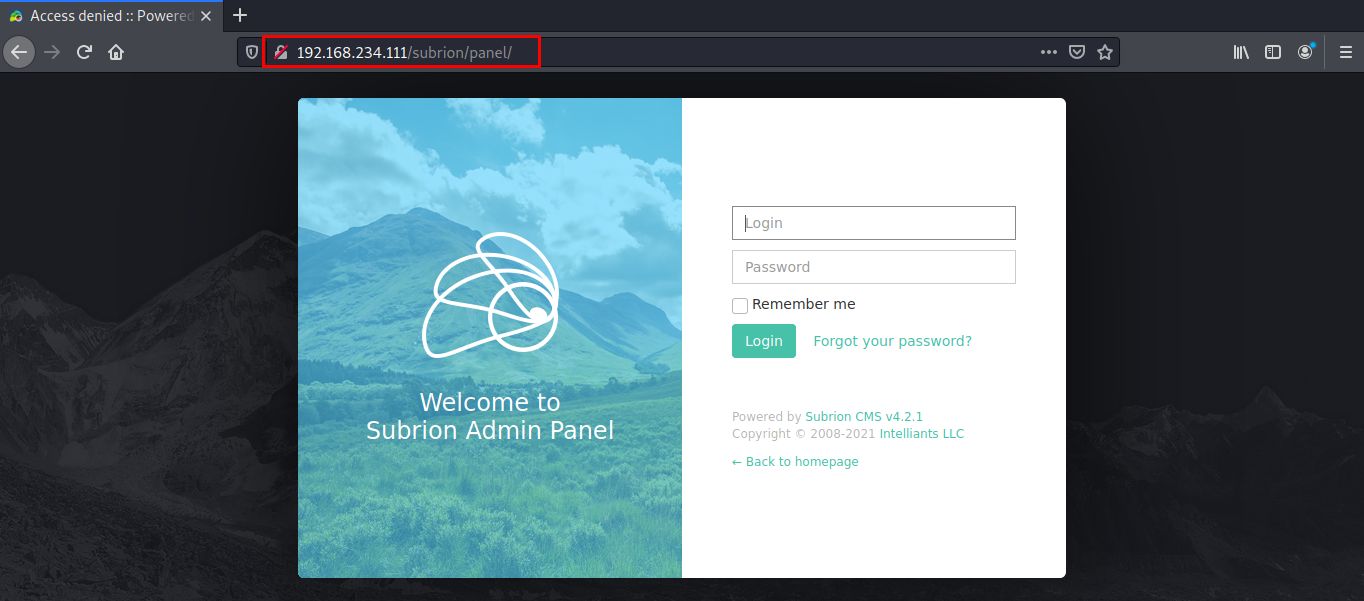
Task: Follow the Back to homepage link
Action: [x=795, y=461]
